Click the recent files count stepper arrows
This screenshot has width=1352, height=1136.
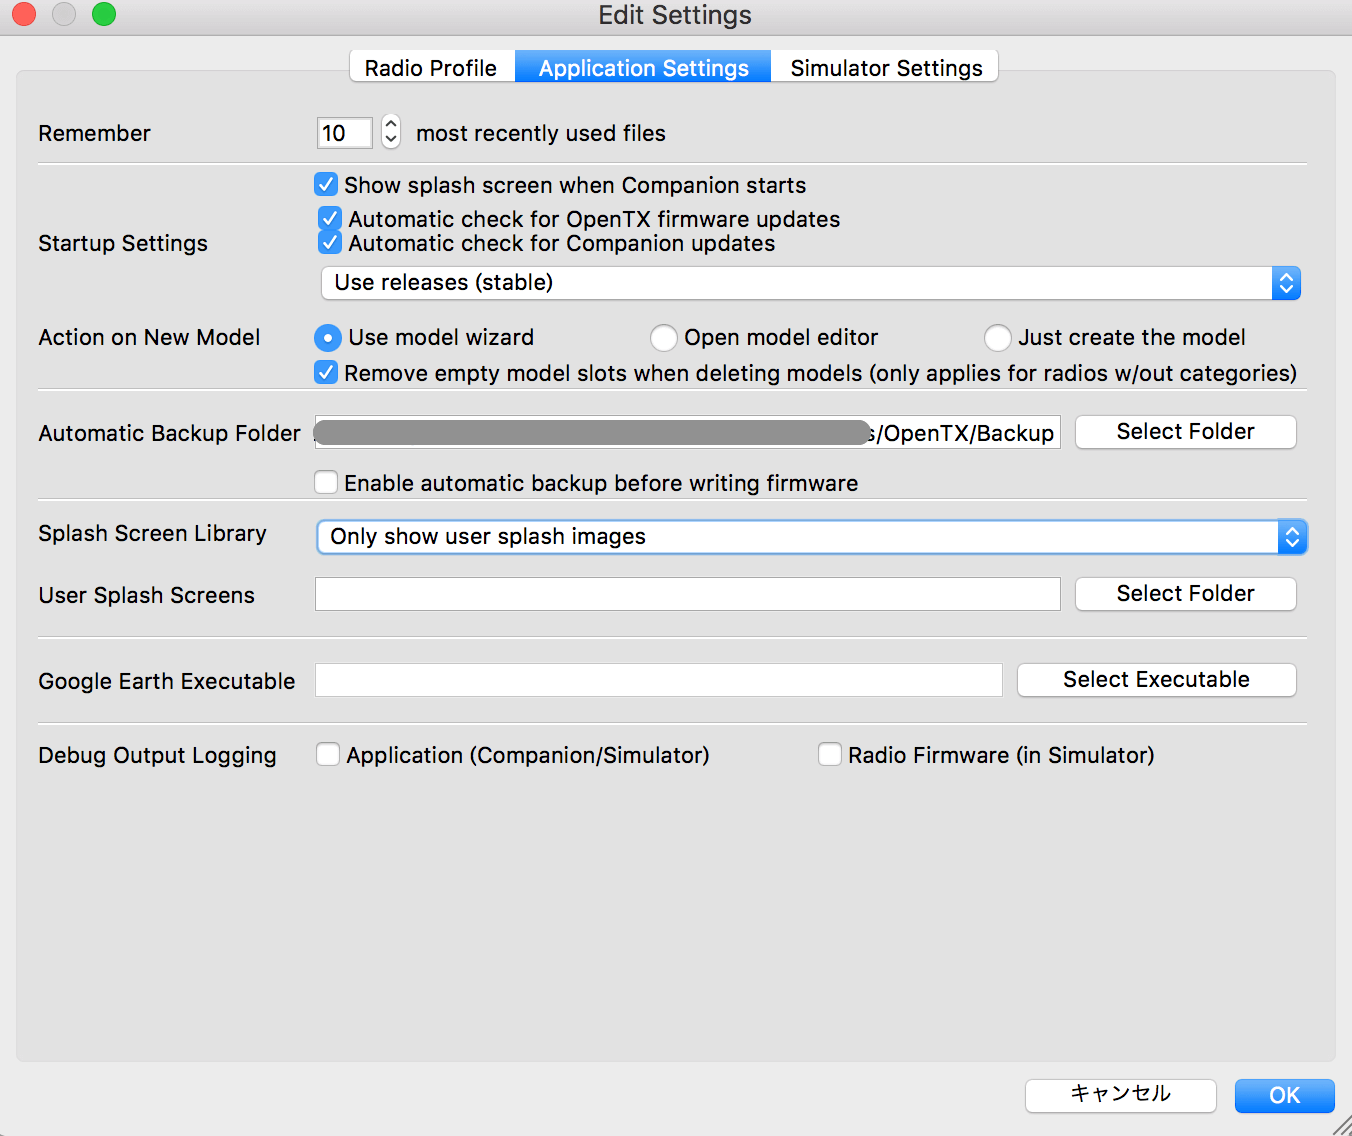click(391, 132)
